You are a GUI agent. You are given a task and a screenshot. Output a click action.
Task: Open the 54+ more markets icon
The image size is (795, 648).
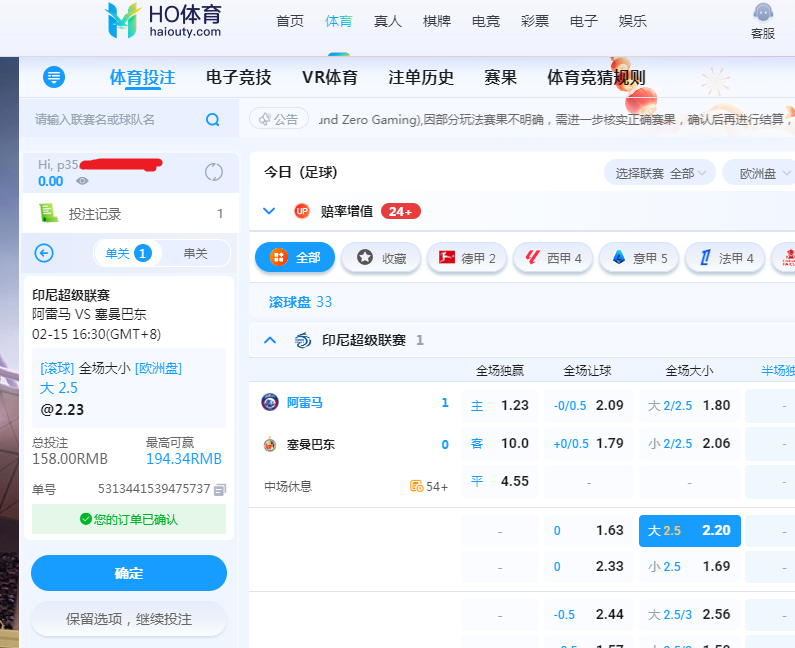[417, 486]
